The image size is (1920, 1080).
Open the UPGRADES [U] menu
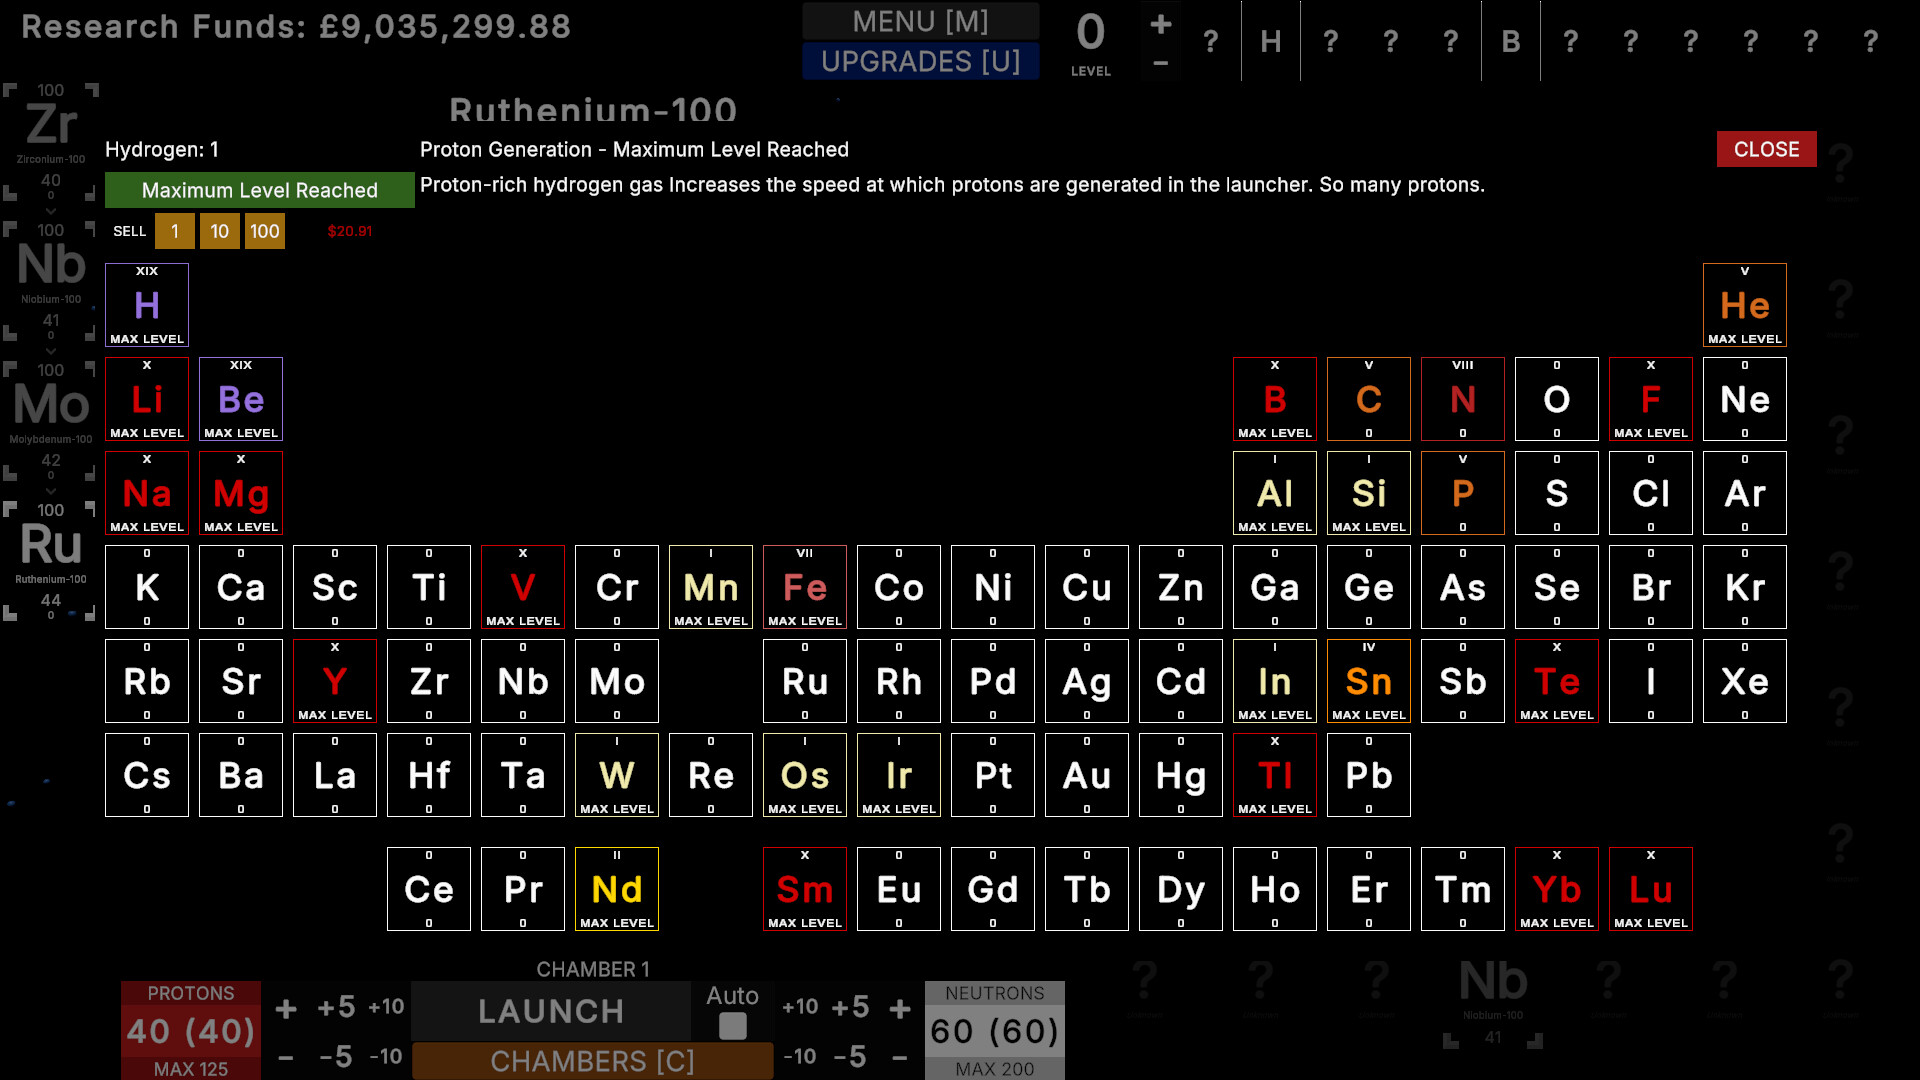[920, 61]
